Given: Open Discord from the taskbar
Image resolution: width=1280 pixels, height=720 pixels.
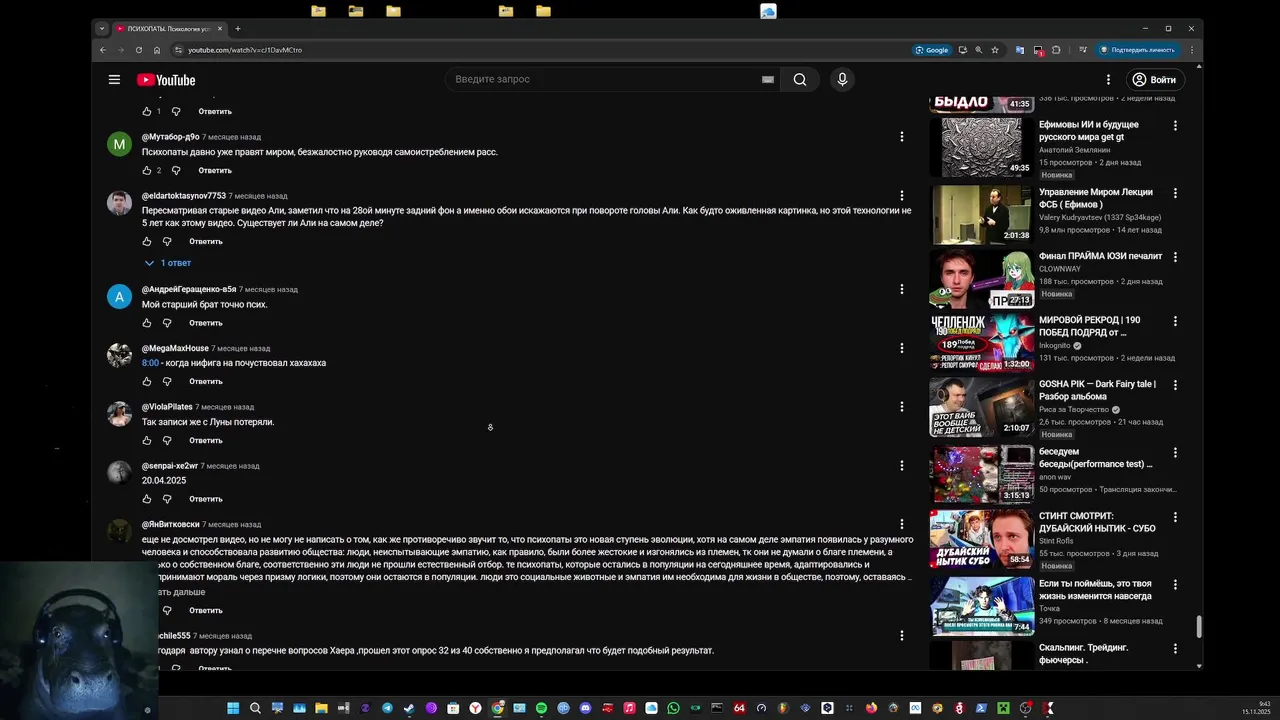Looking at the screenshot, I should coord(585,708).
